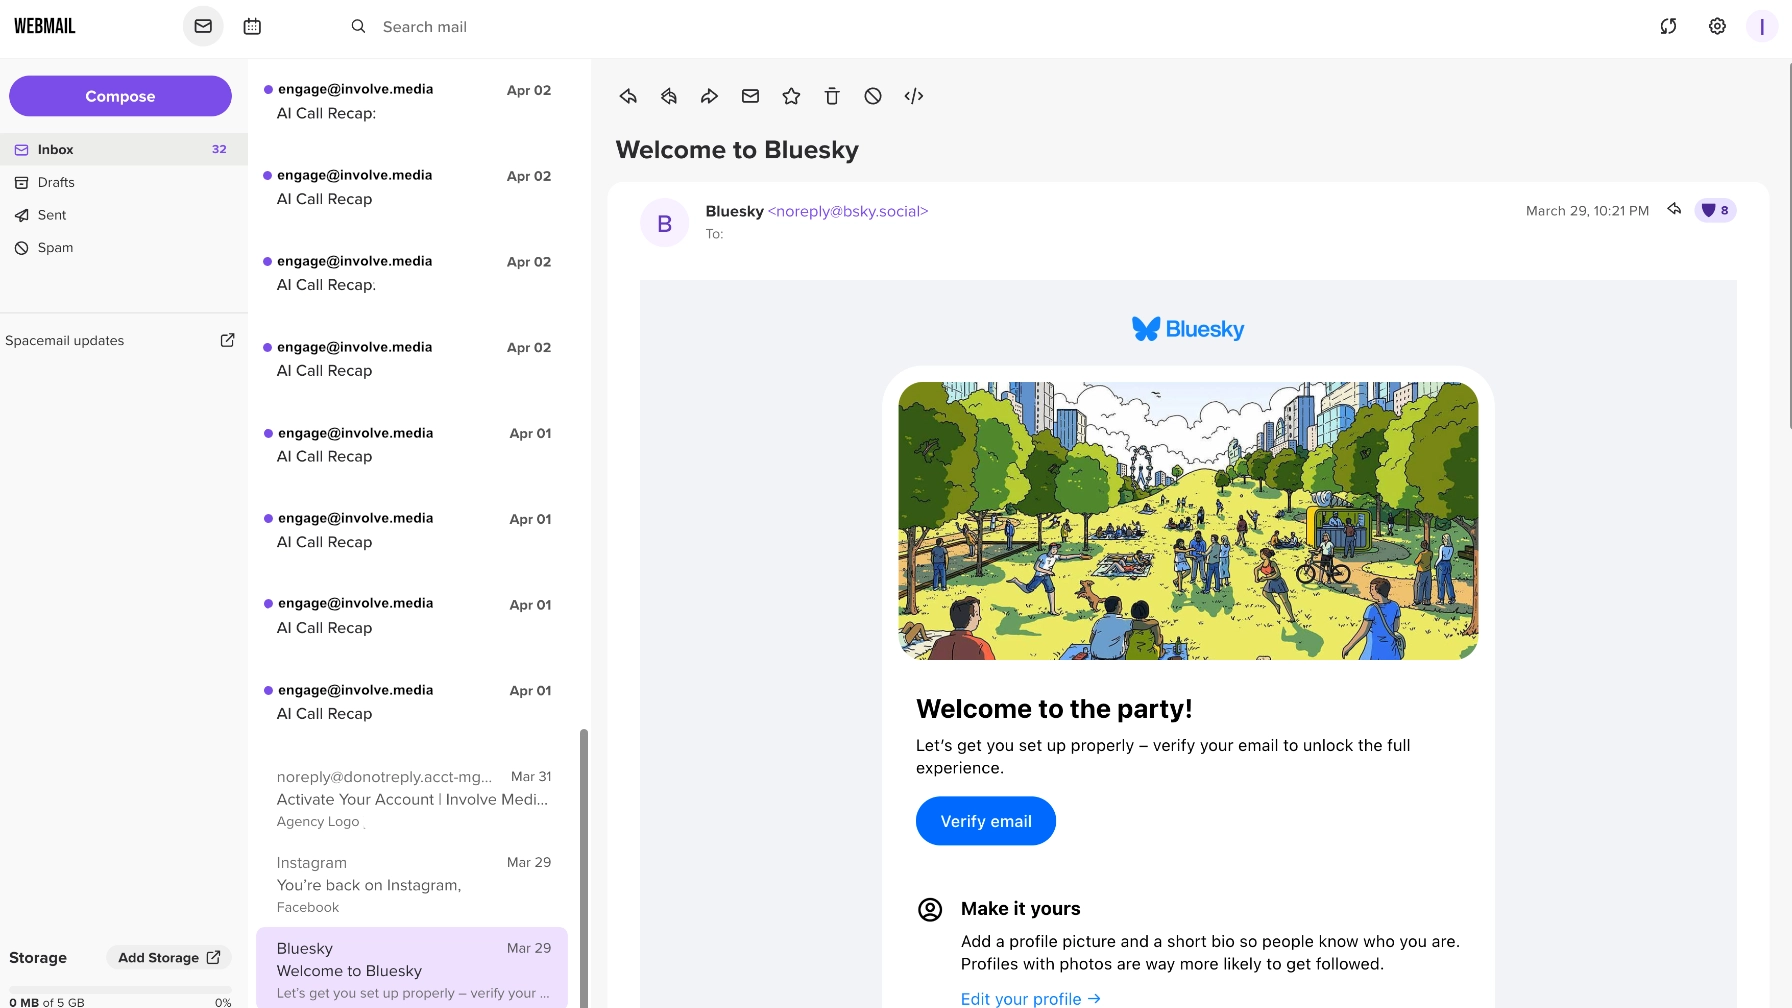Open the Inbox folder
The width and height of the screenshot is (1792, 1008).
click(124, 149)
